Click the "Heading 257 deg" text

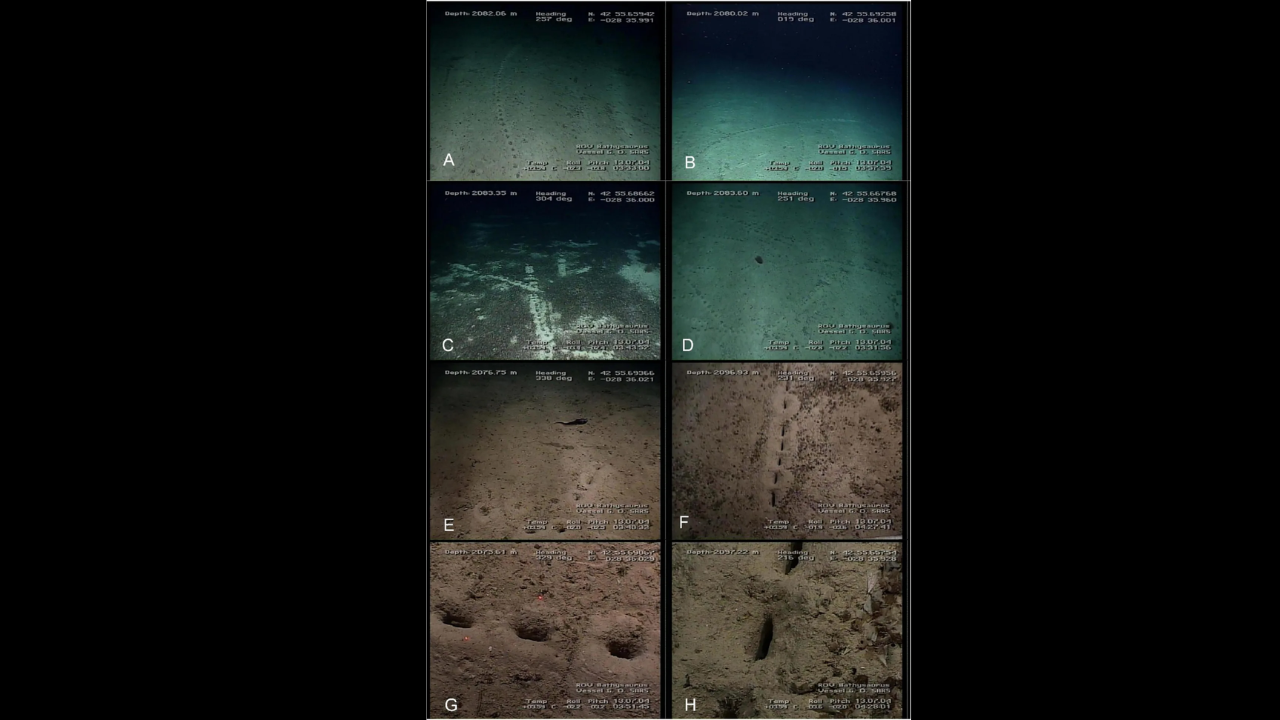pos(553,16)
